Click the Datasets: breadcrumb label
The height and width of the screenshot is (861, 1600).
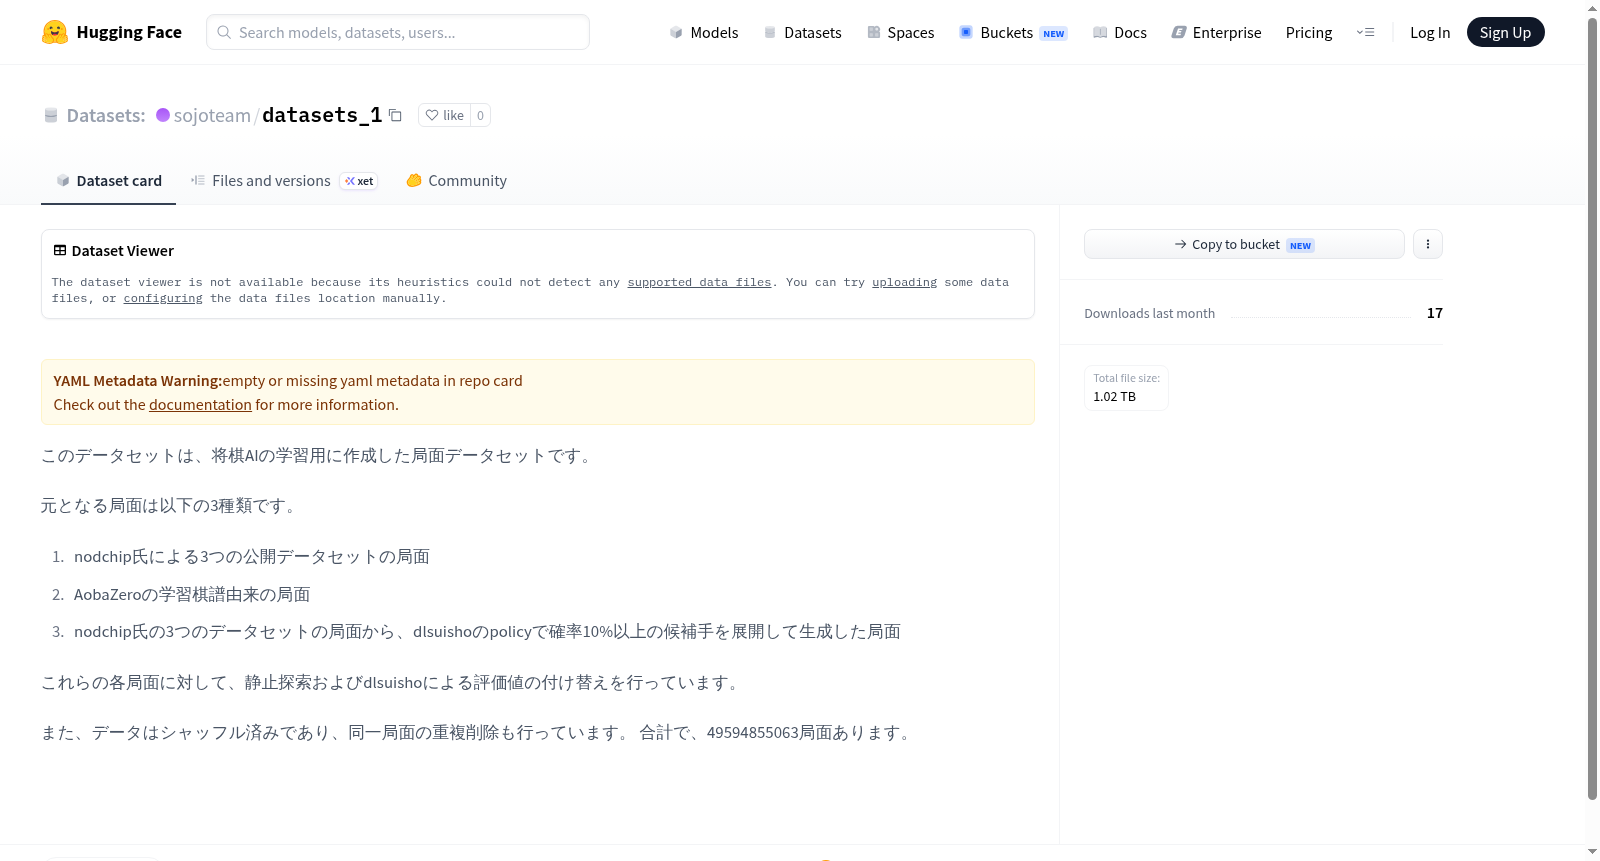click(105, 115)
